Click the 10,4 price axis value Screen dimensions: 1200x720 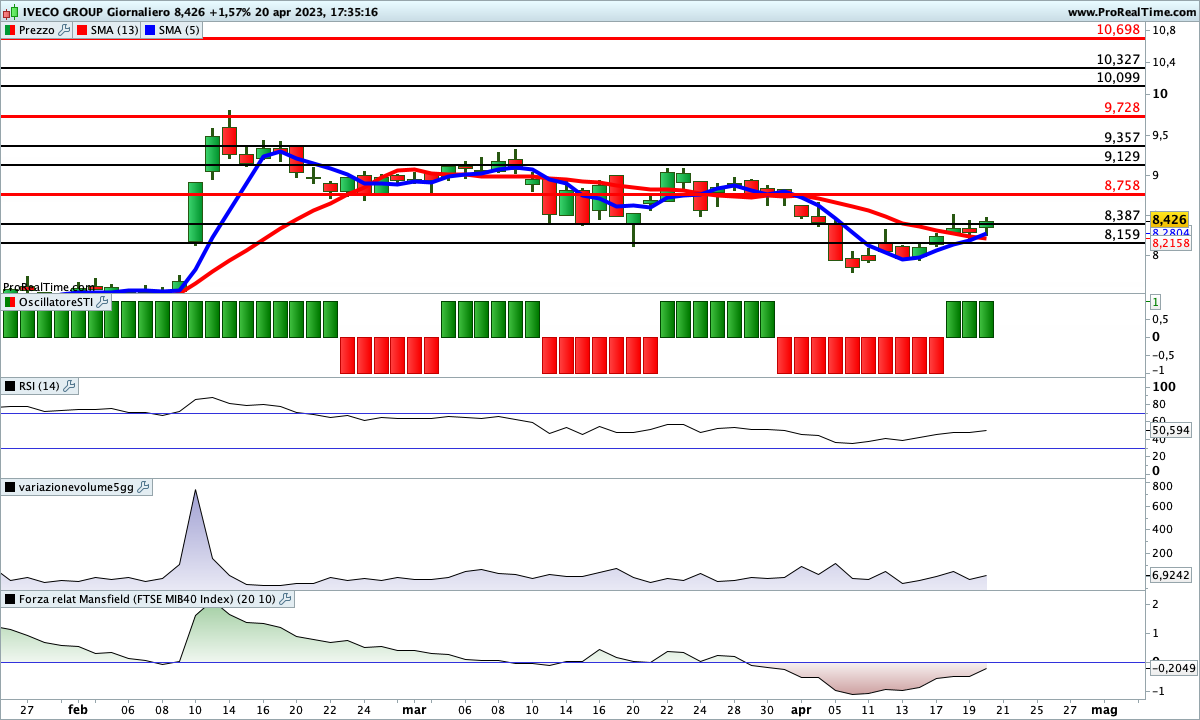[x=1163, y=62]
